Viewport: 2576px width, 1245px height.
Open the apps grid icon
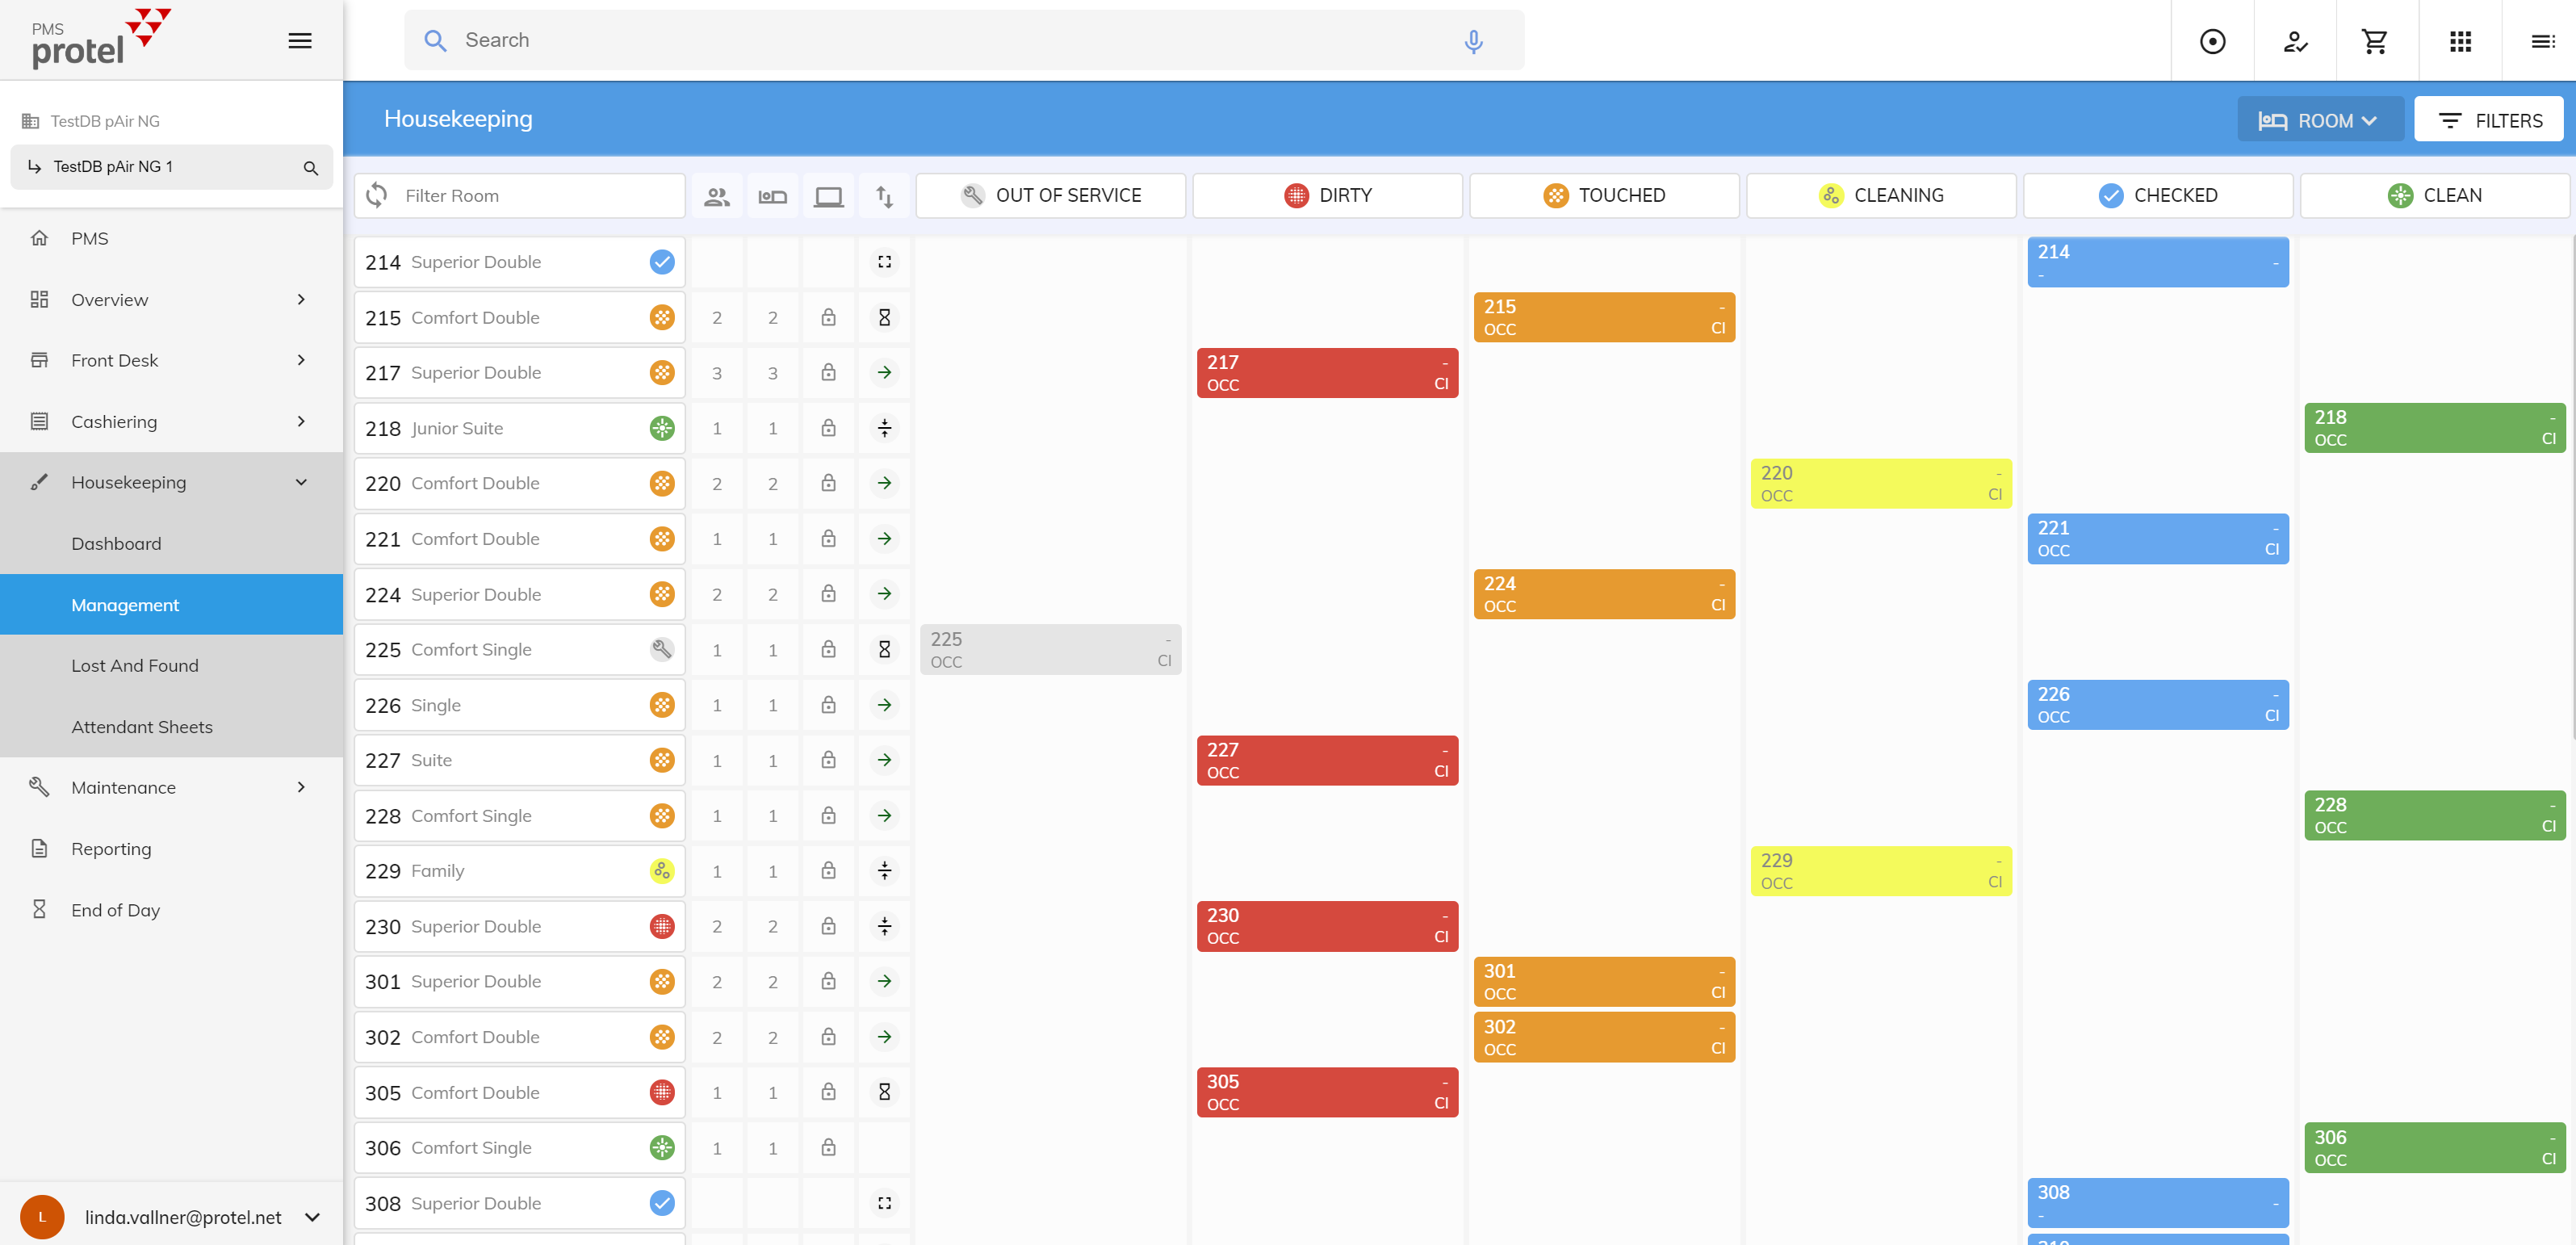tap(2460, 41)
